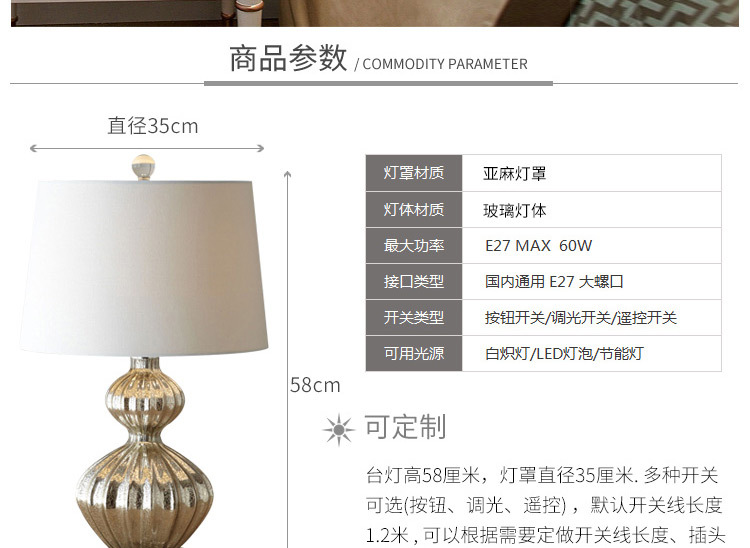Click the E27 MAX 60W value
The width and height of the screenshot is (750, 548).
click(539, 246)
